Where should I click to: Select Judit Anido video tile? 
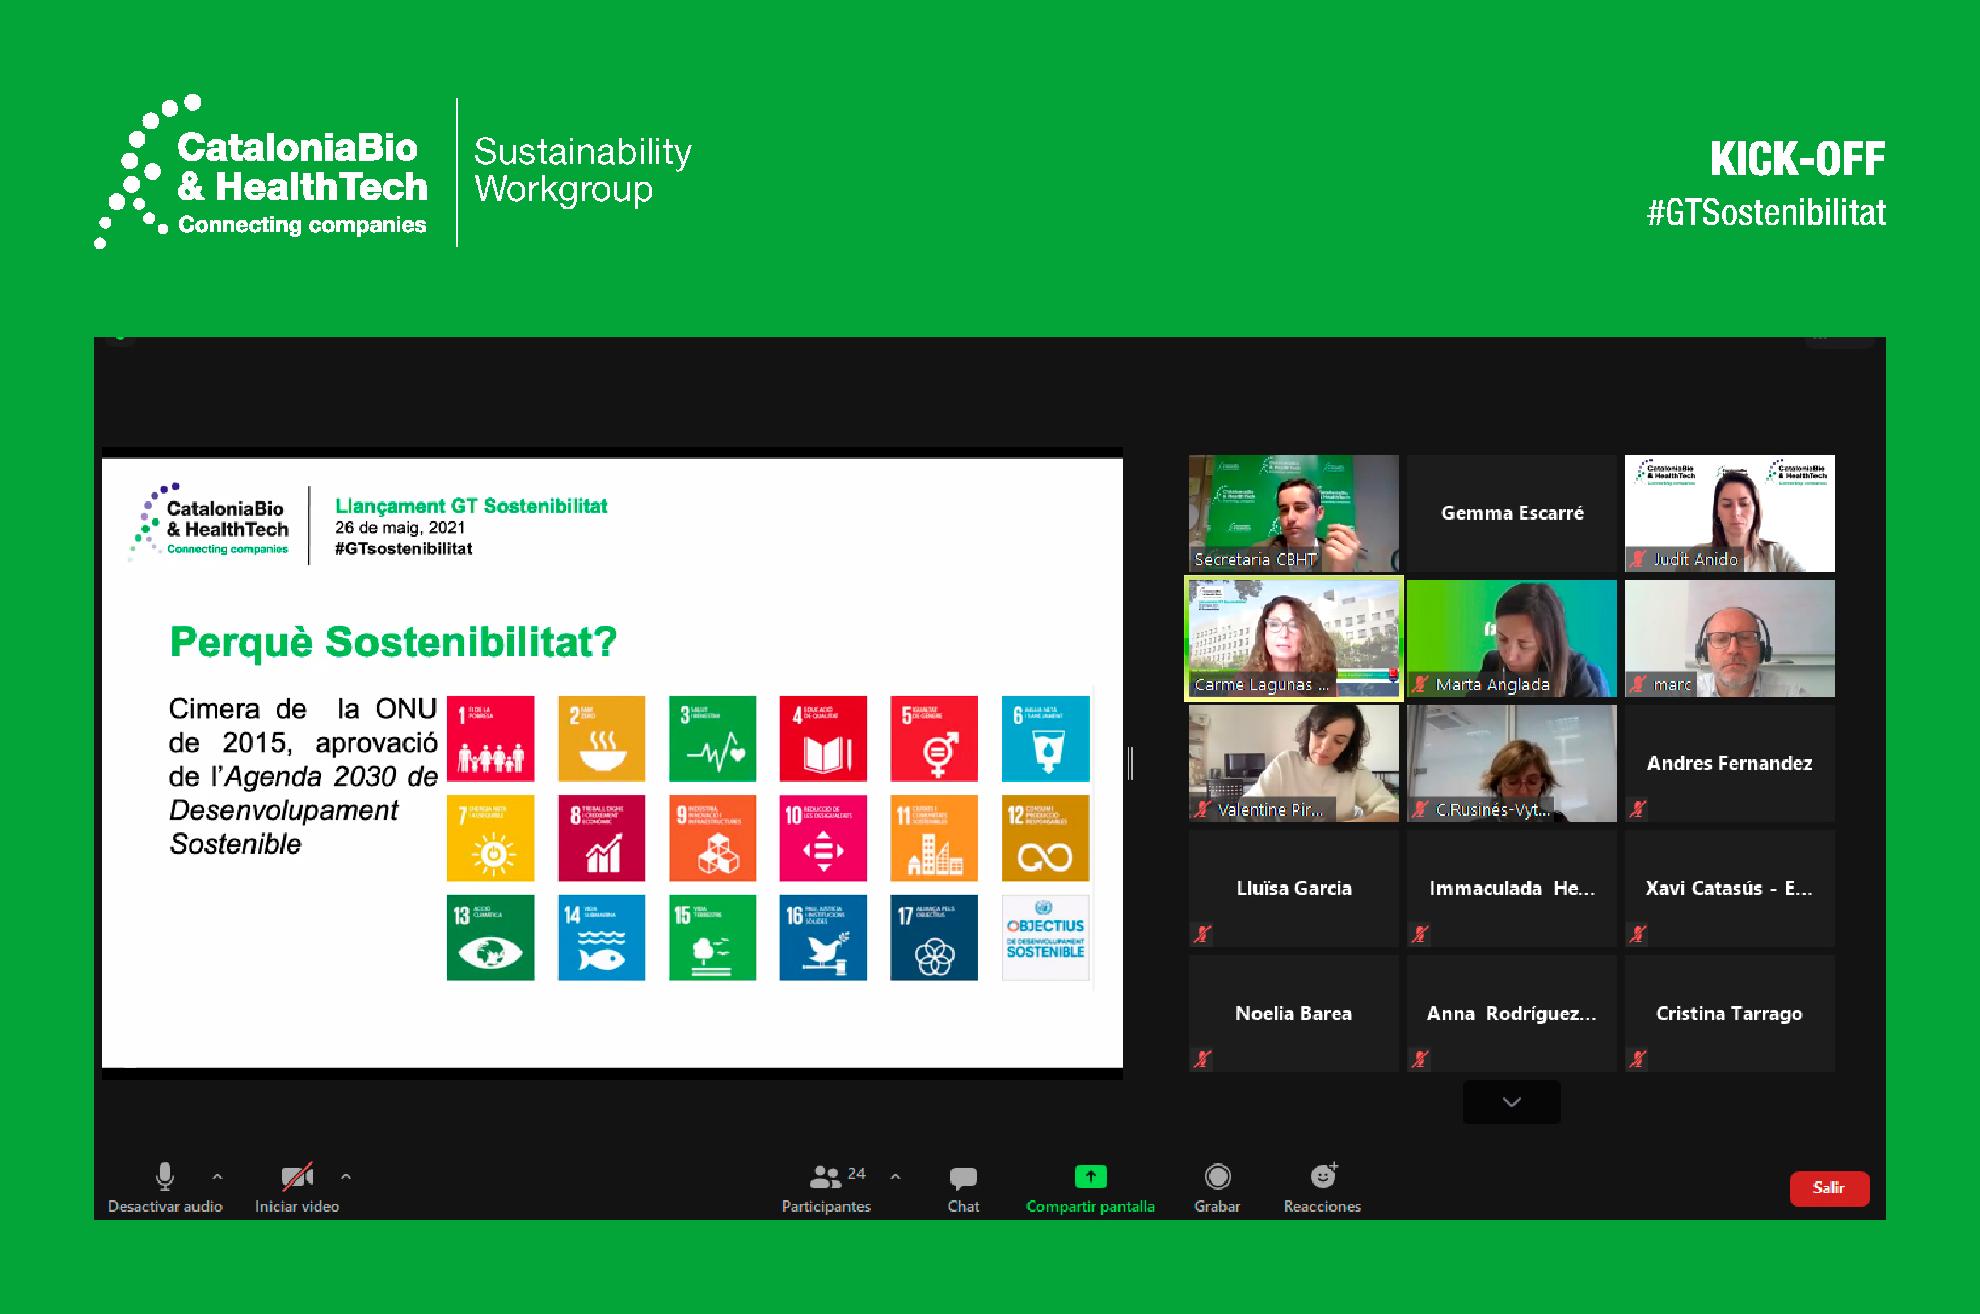[1730, 513]
